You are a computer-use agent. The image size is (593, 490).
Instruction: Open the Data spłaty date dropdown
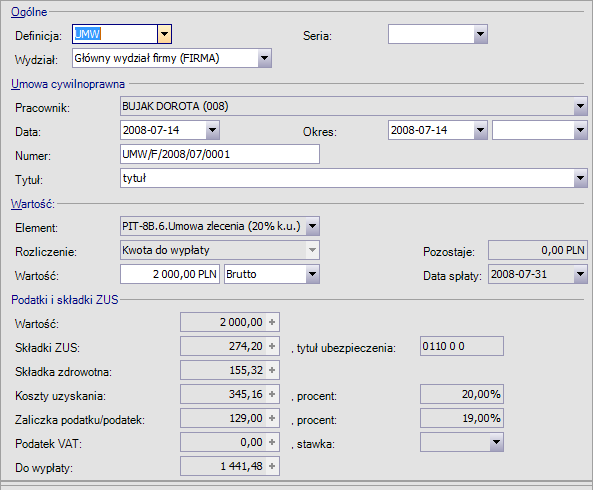coord(580,274)
